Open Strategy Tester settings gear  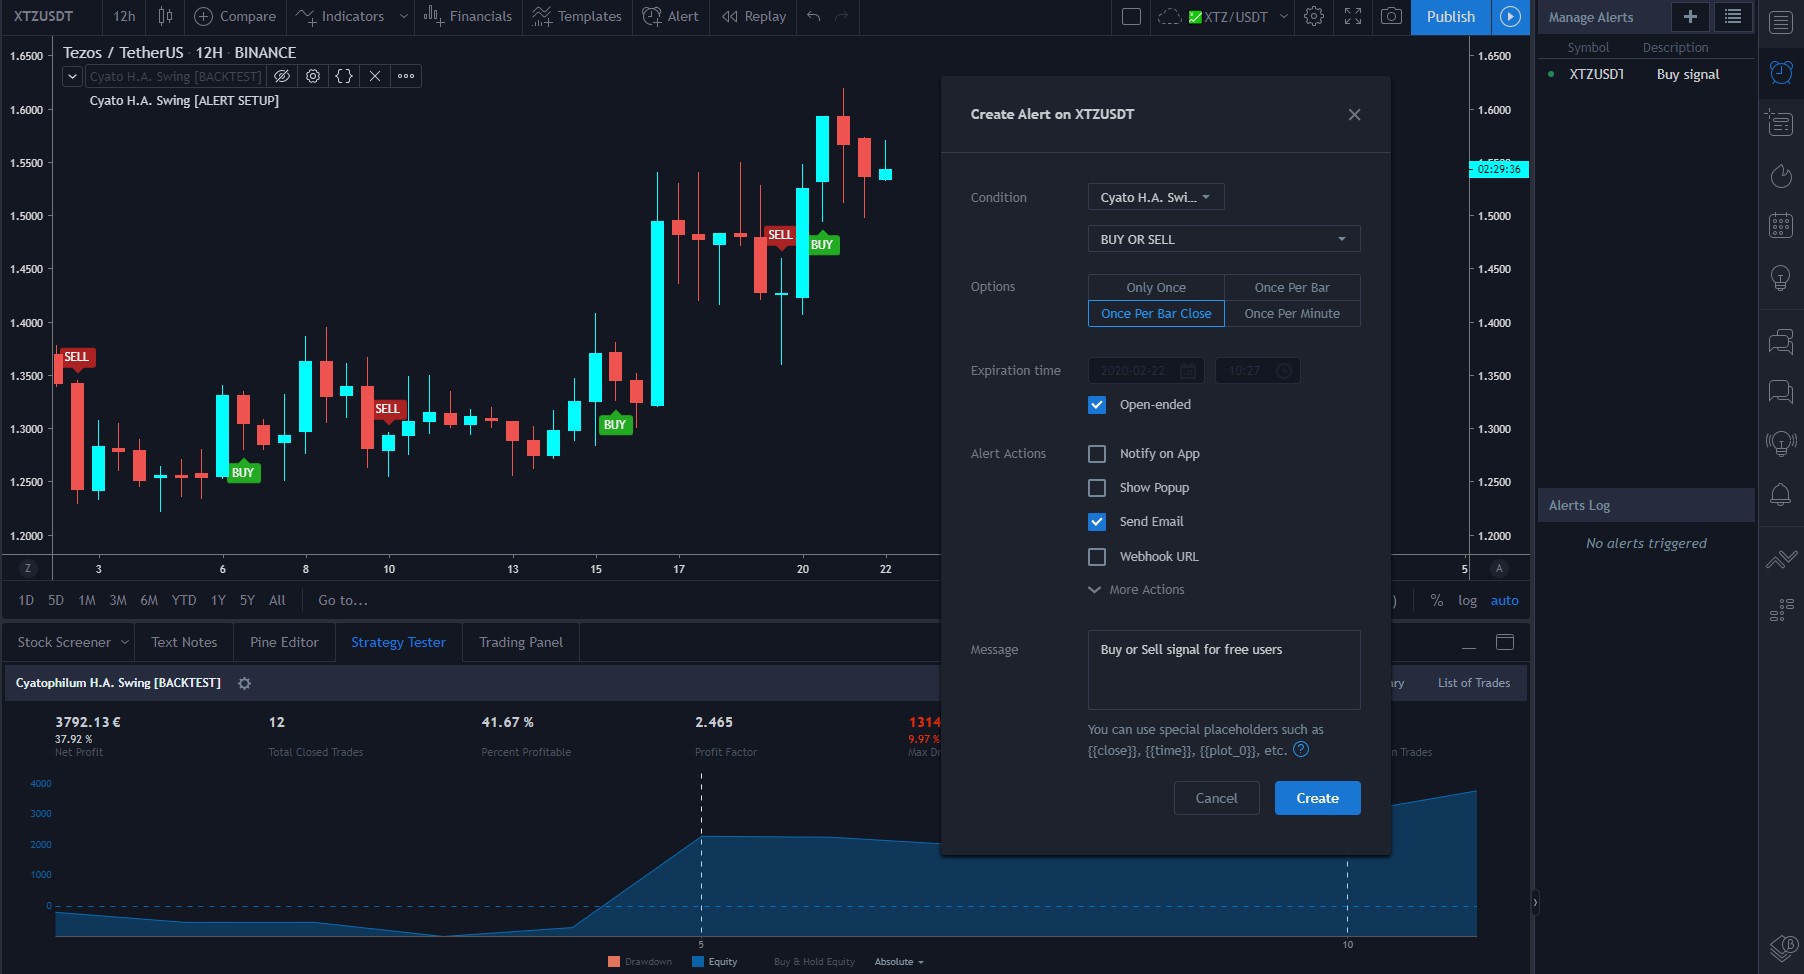244,683
